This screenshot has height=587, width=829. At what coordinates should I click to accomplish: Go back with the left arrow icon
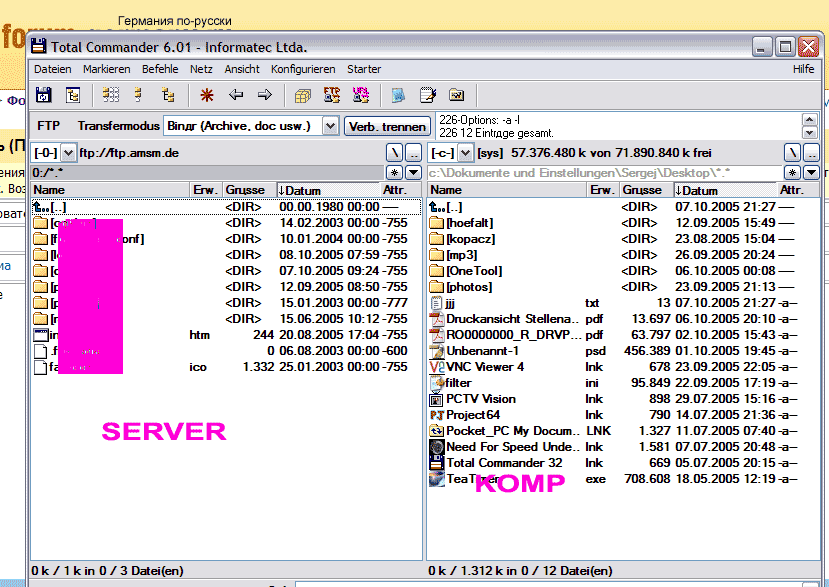236,95
